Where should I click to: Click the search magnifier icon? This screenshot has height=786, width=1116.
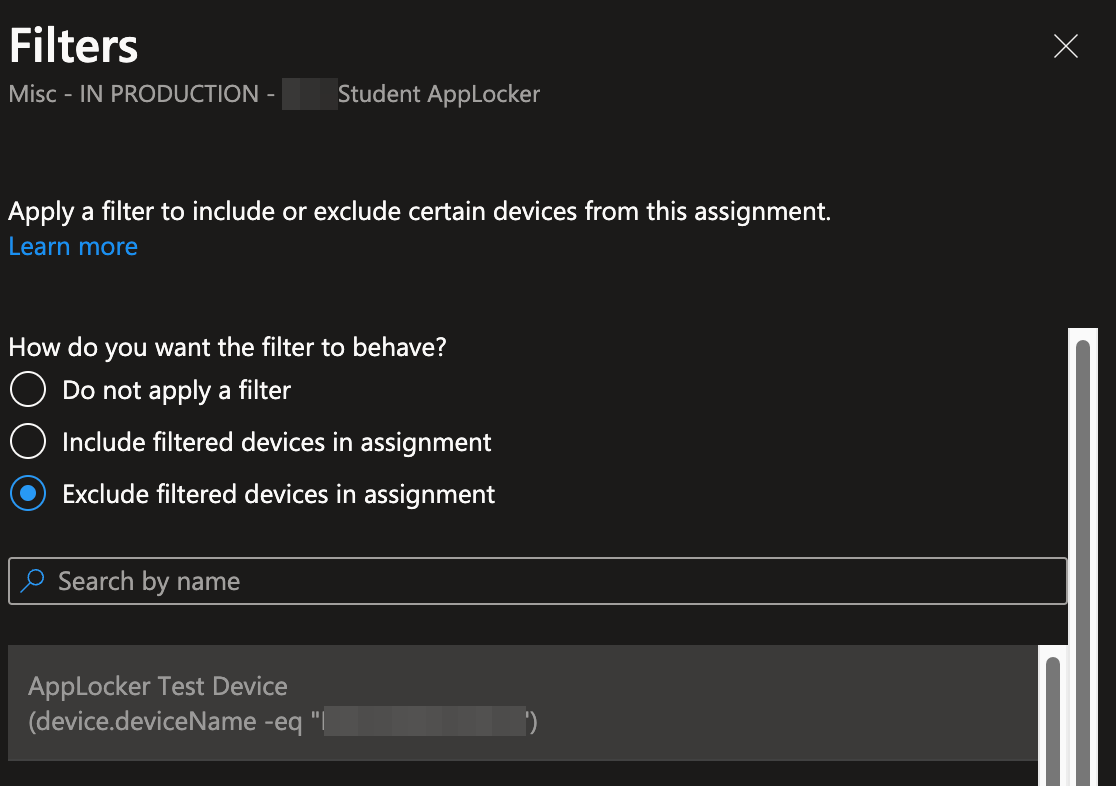coord(31,581)
